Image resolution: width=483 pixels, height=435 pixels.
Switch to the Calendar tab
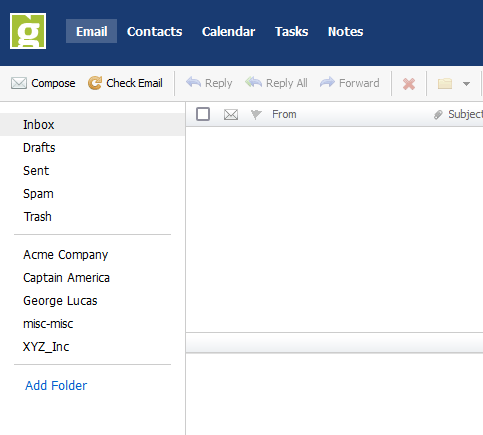point(228,31)
